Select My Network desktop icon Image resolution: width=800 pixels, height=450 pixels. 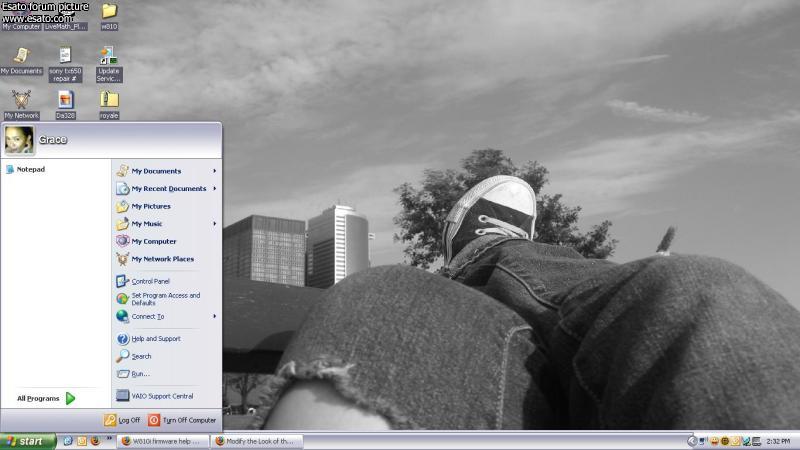point(21,105)
